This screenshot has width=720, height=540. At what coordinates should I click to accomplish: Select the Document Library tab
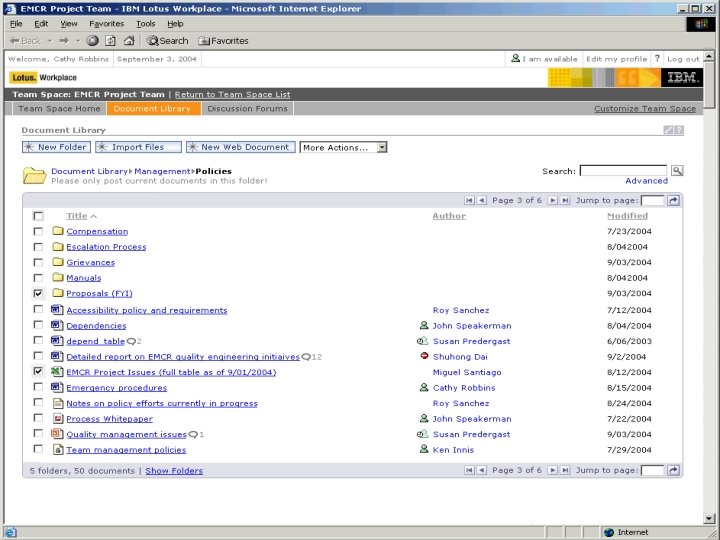point(152,109)
